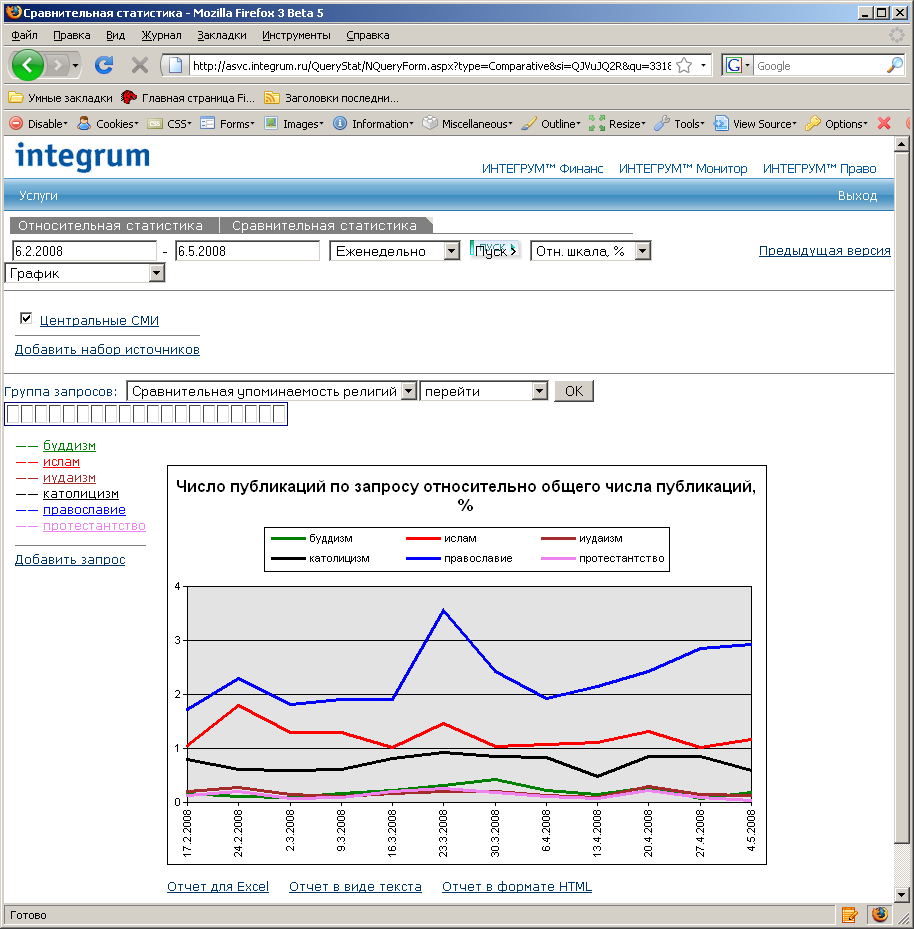Open the back/forward history dropdown arrow

tap(76, 65)
